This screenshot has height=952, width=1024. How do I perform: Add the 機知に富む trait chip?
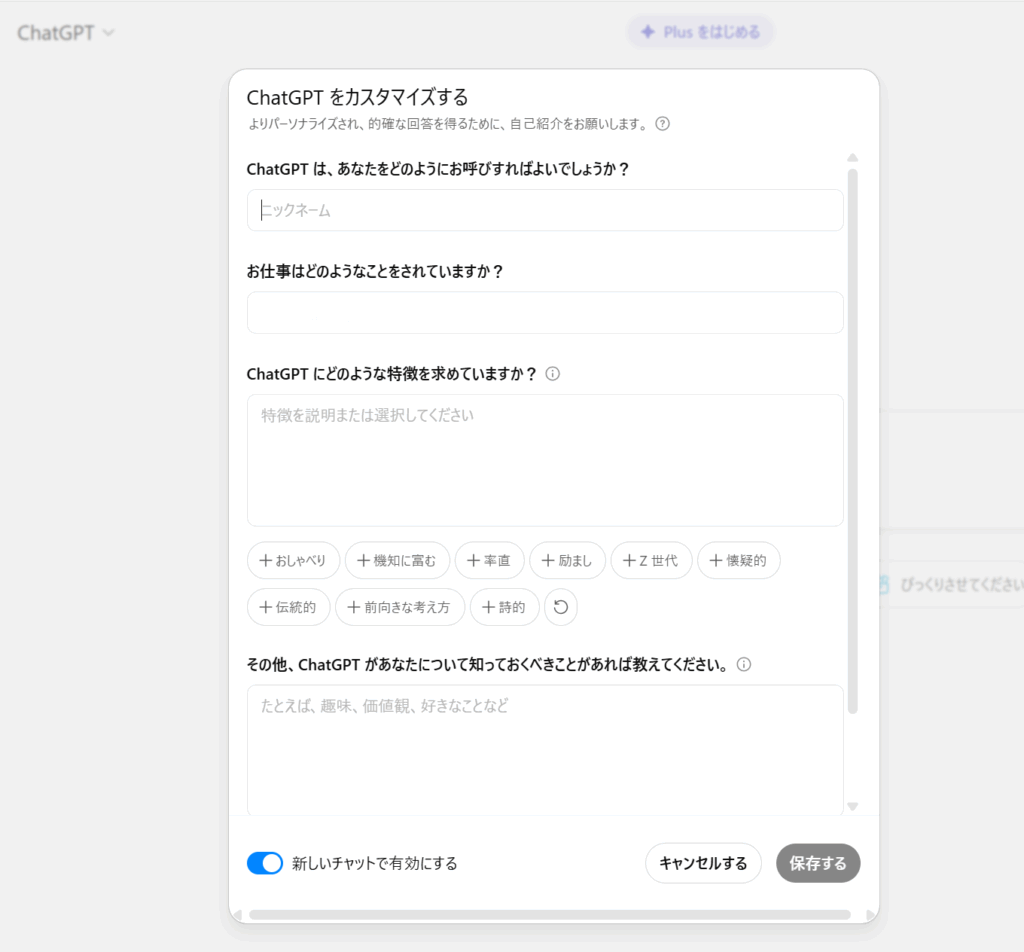click(397, 560)
